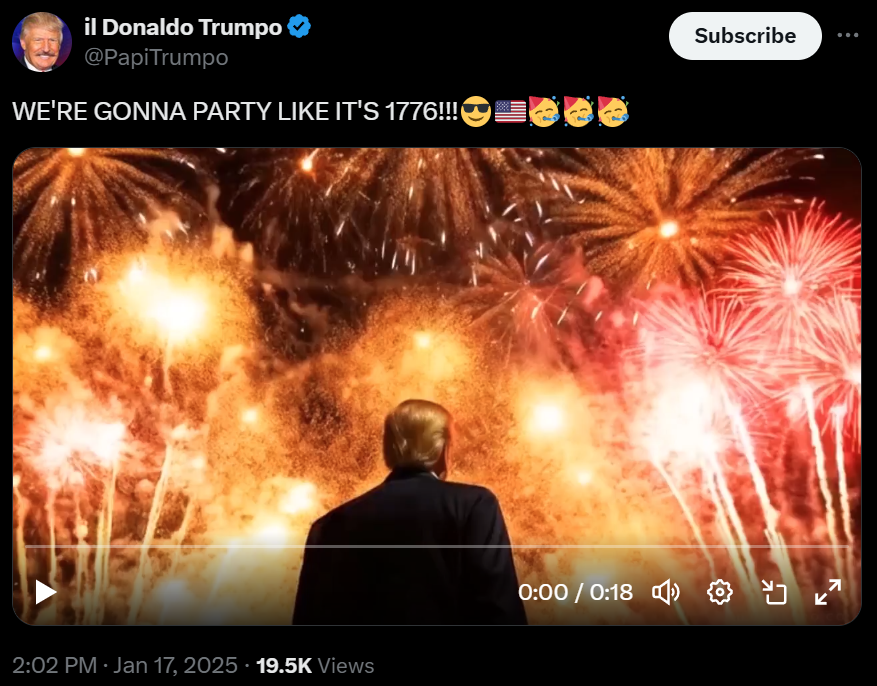This screenshot has height=686, width=877.
Task: Click the 19.5K Views count
Action: 315,665
